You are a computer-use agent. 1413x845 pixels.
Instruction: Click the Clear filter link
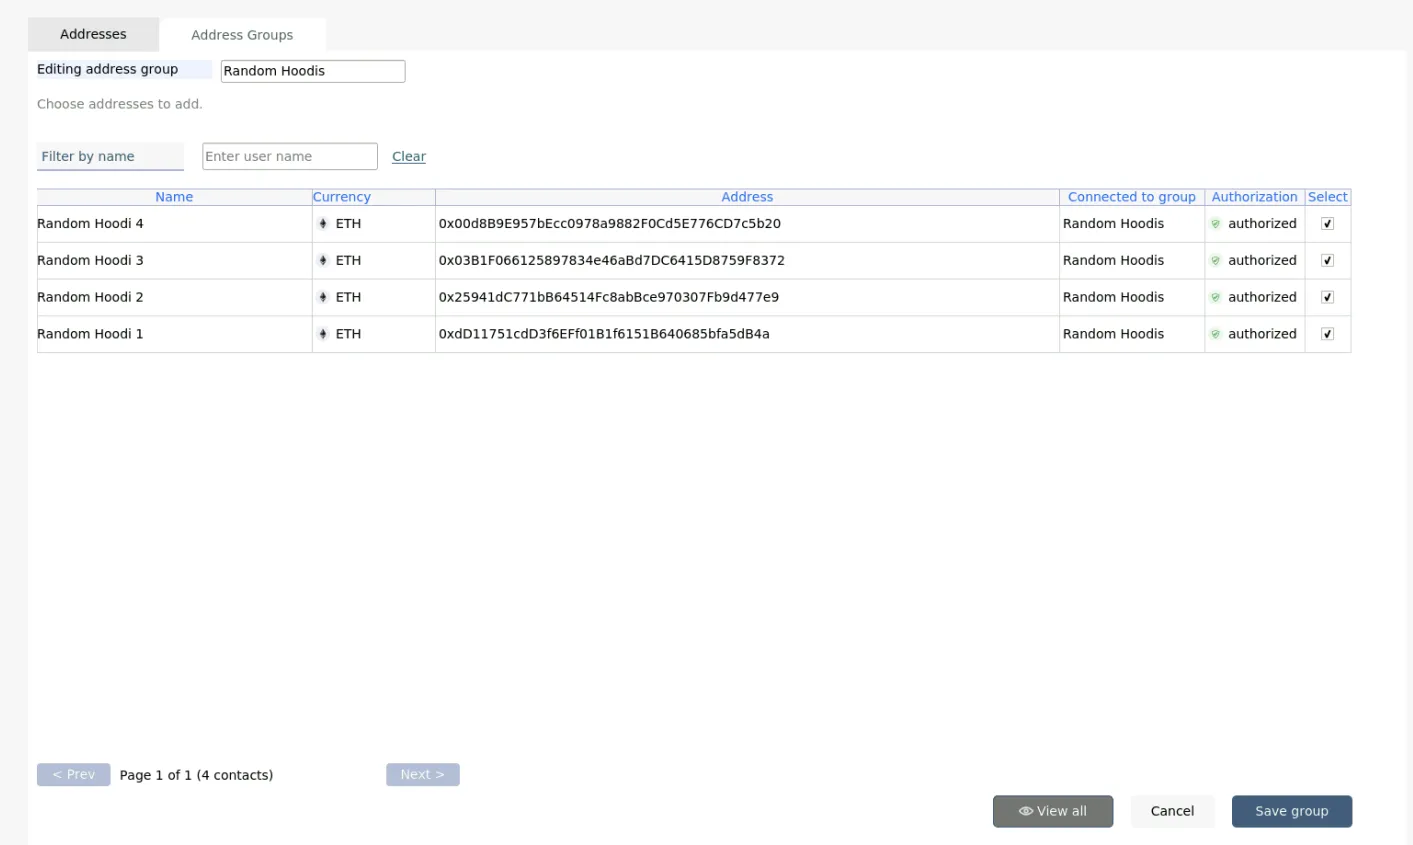click(x=409, y=157)
